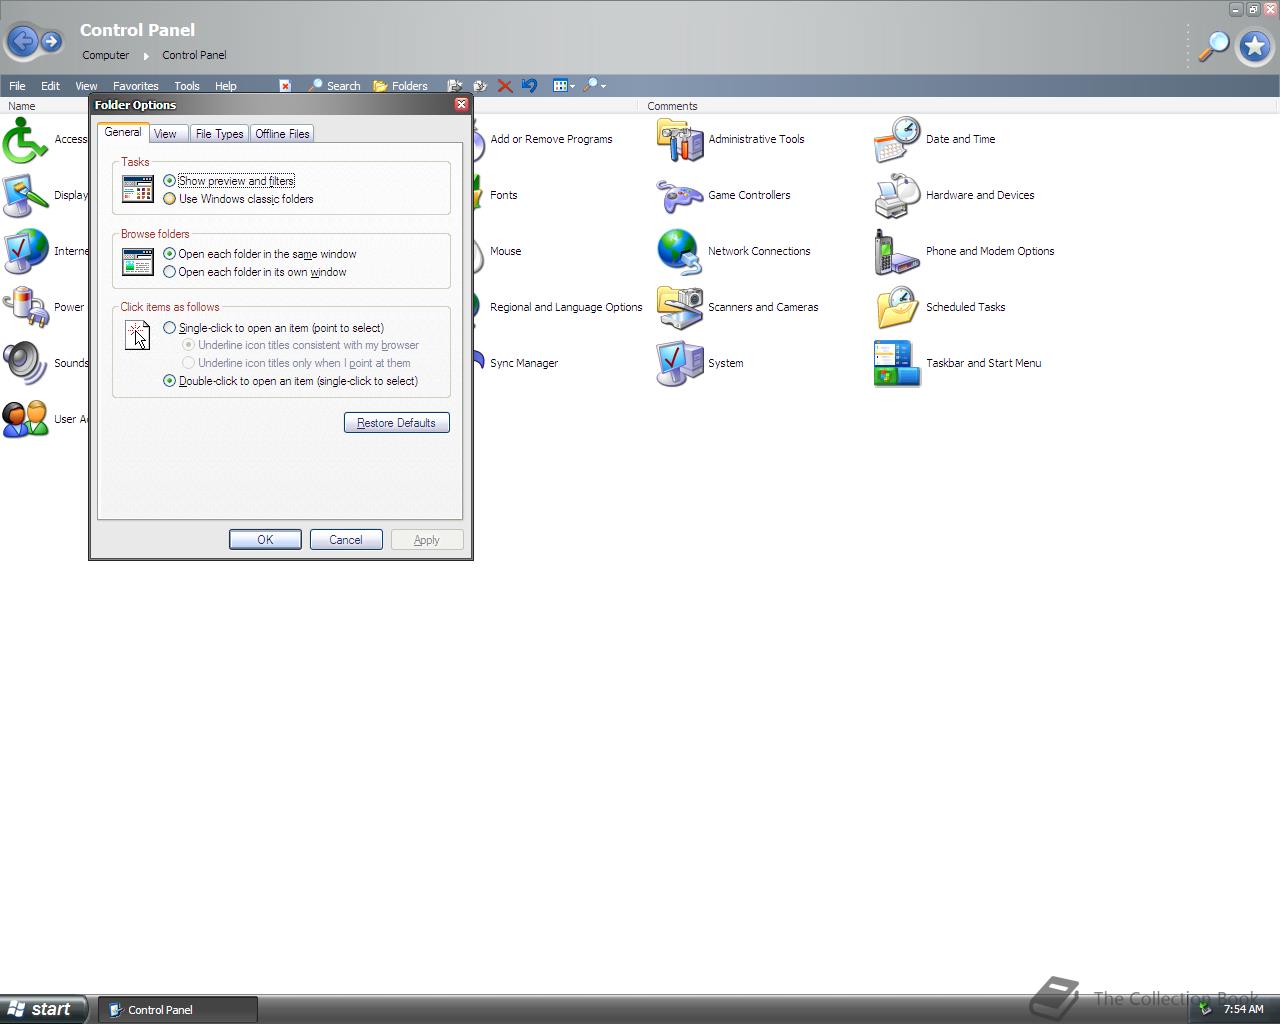This screenshot has height=1024, width=1280.
Task: Click the Back navigation arrow
Action: [22, 41]
